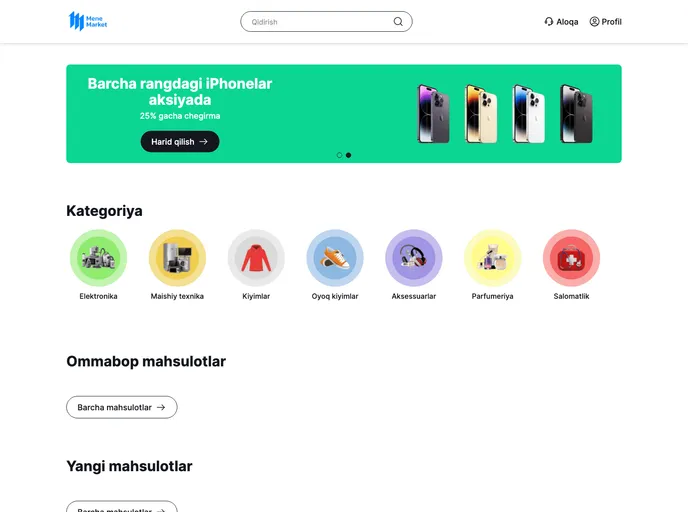688x512 pixels.
Task: Click the purple iPhone in the banner
Action: click(x=433, y=114)
